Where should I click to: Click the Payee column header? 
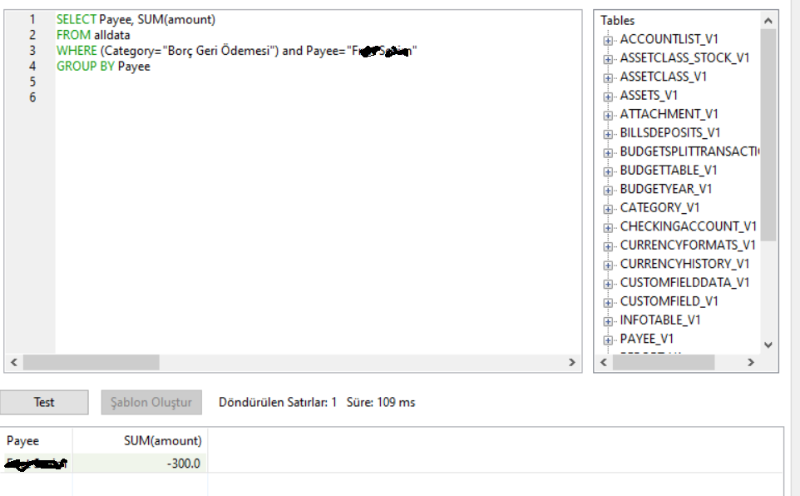tap(36, 441)
